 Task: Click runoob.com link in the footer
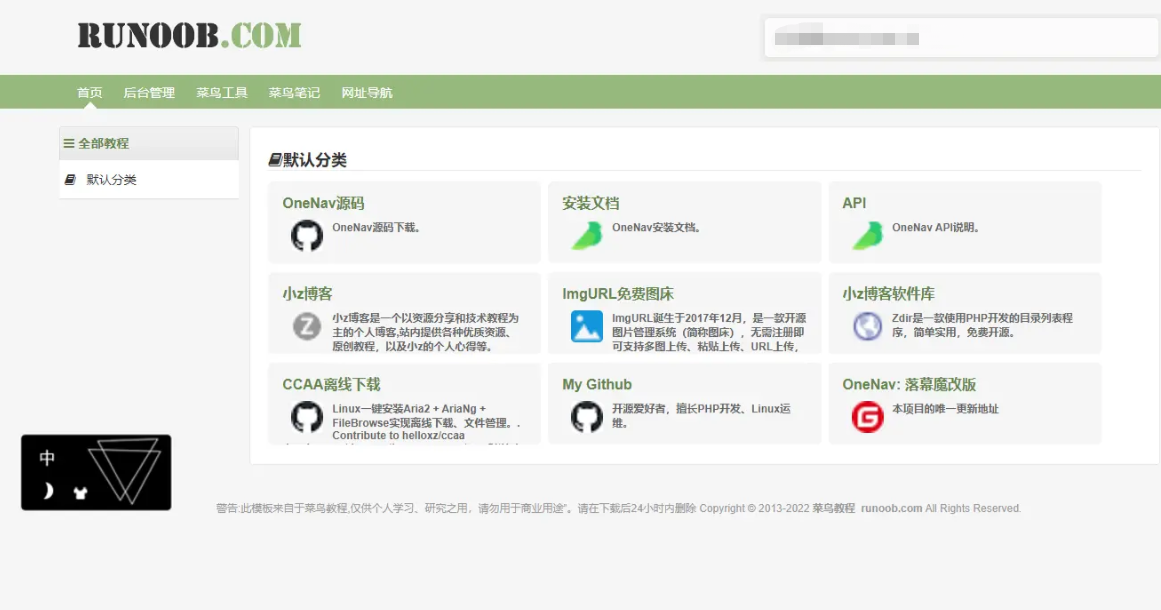click(891, 508)
